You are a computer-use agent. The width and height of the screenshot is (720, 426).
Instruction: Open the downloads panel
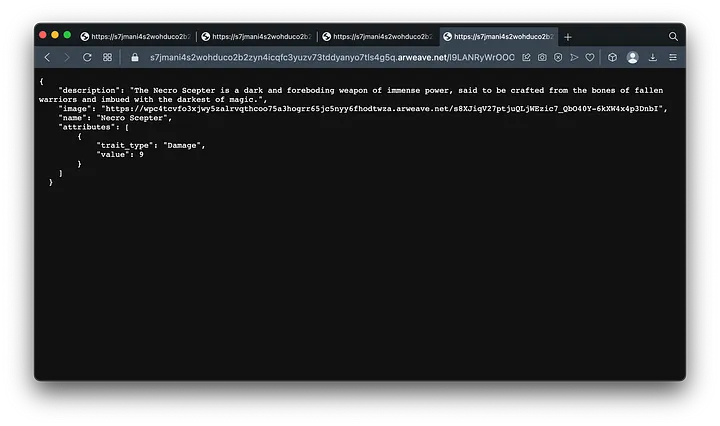[653, 58]
